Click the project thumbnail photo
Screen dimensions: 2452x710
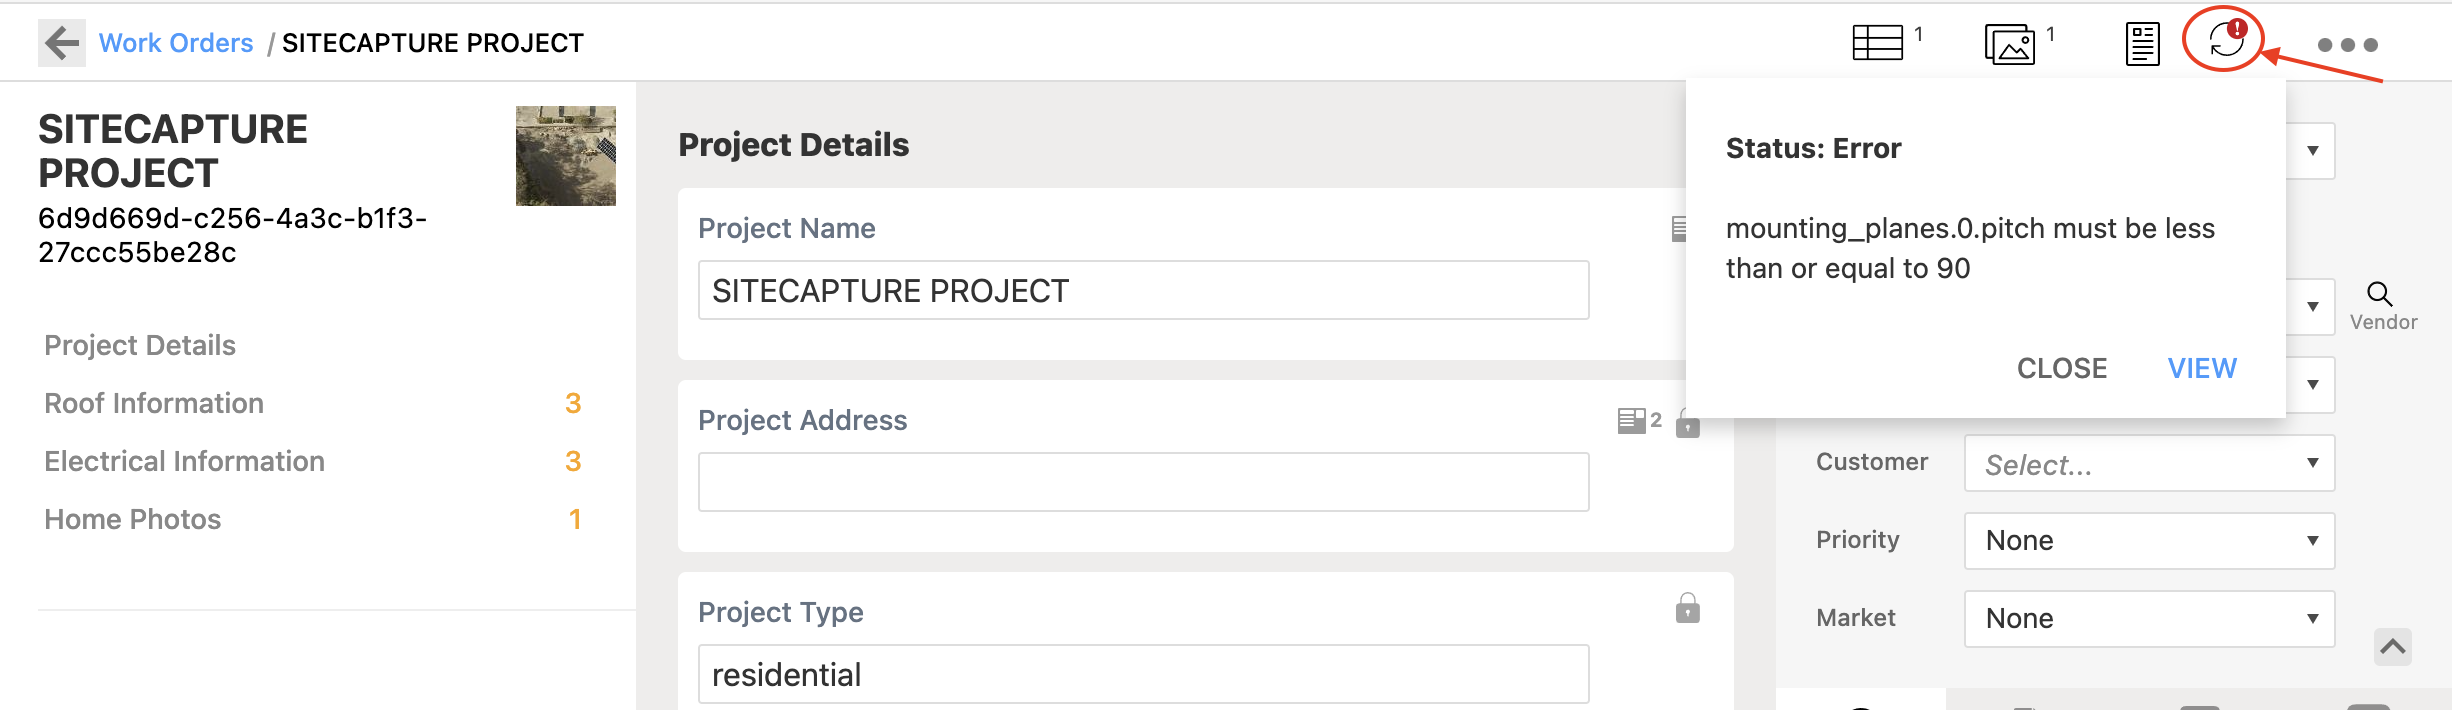(566, 156)
